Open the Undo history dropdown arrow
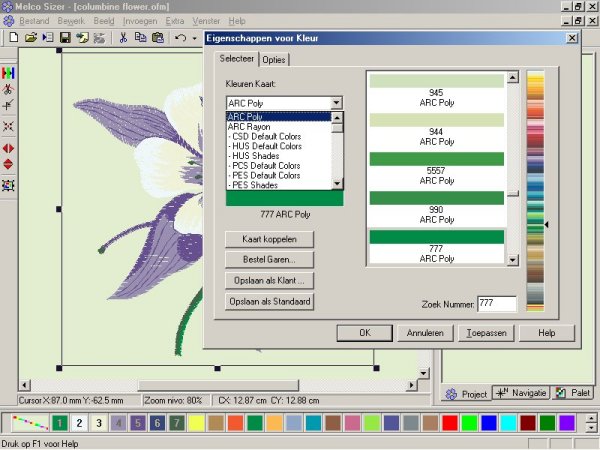This screenshot has height=450, width=600. [x=194, y=38]
